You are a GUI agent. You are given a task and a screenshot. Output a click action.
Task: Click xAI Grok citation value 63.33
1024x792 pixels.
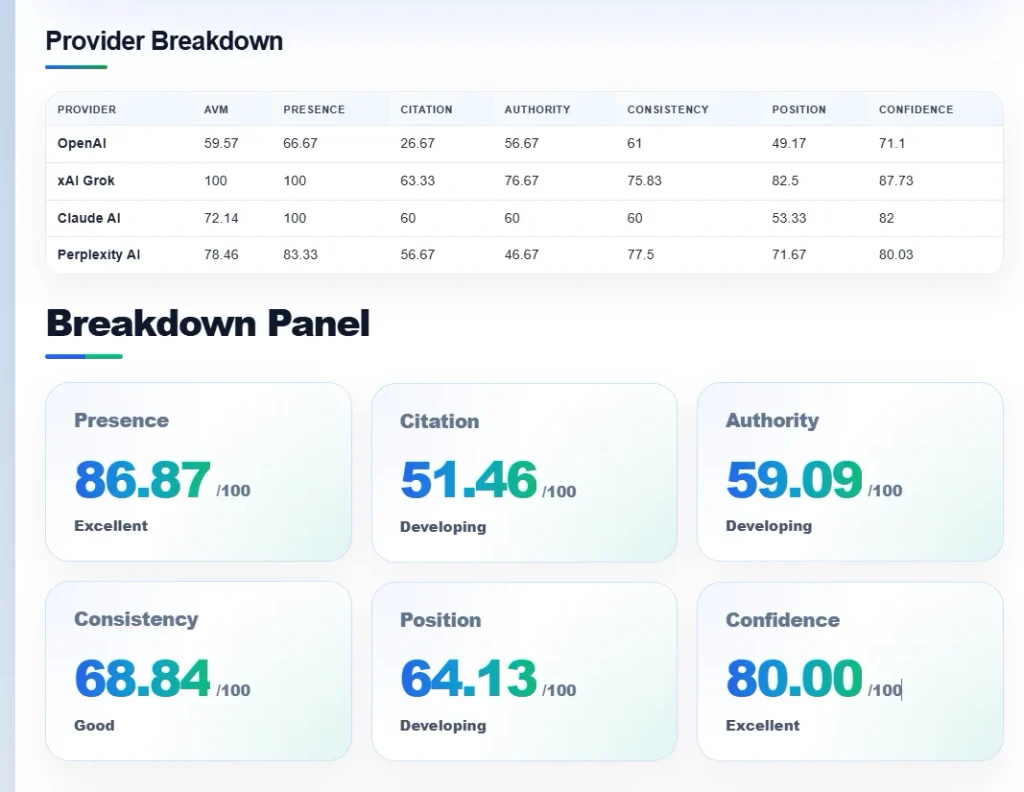pos(417,181)
